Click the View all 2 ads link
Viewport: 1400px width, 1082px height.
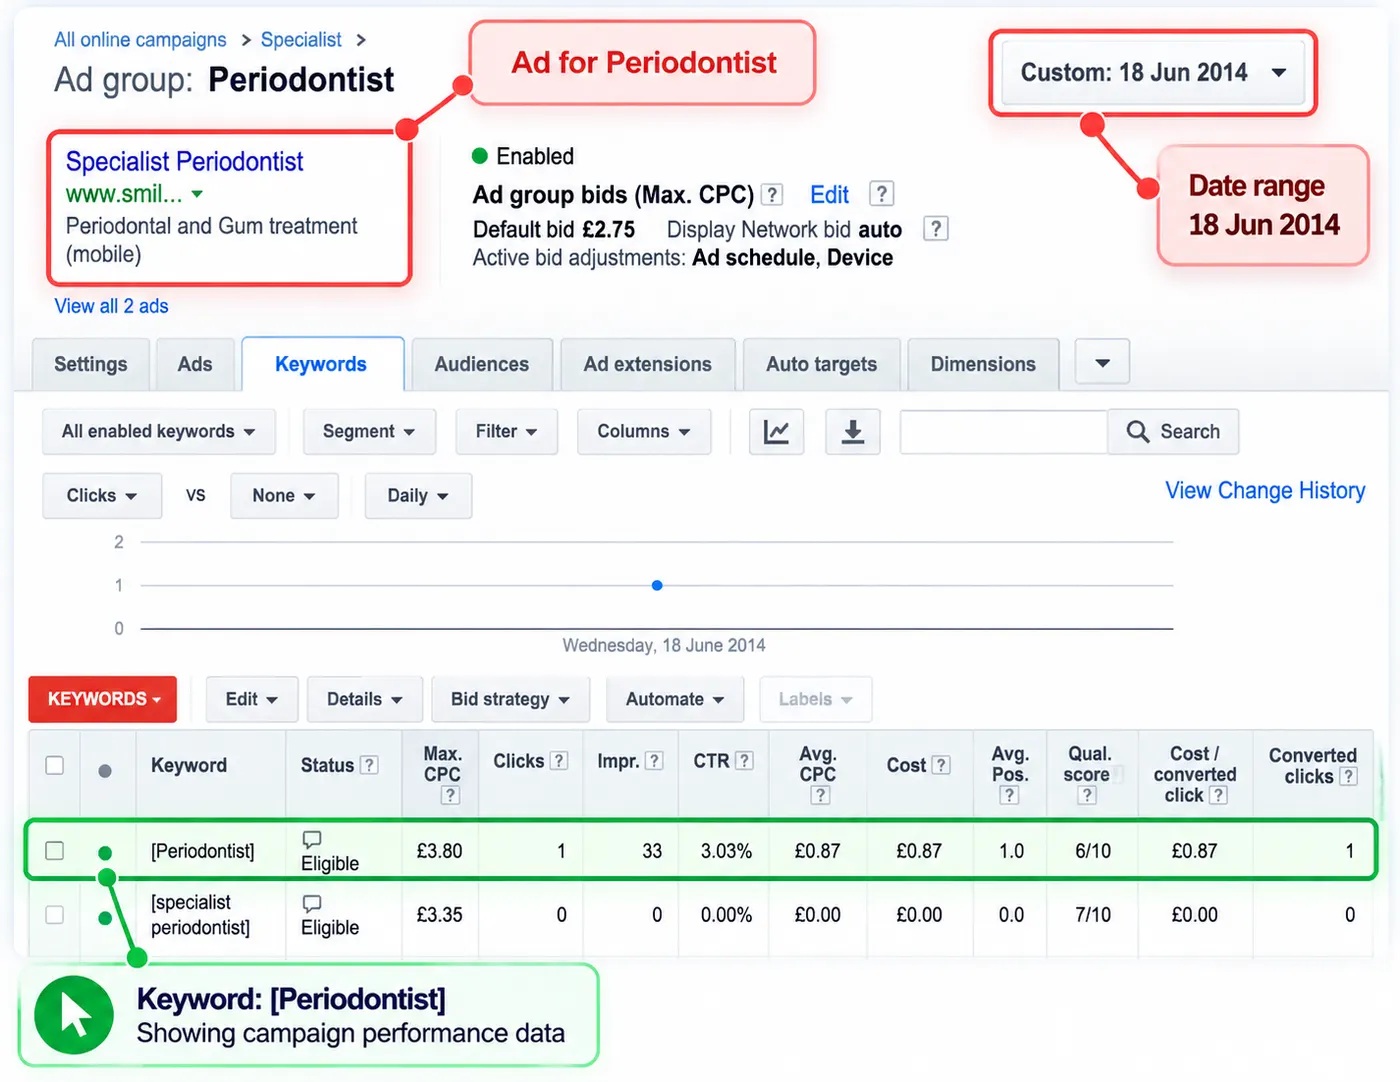tap(111, 306)
